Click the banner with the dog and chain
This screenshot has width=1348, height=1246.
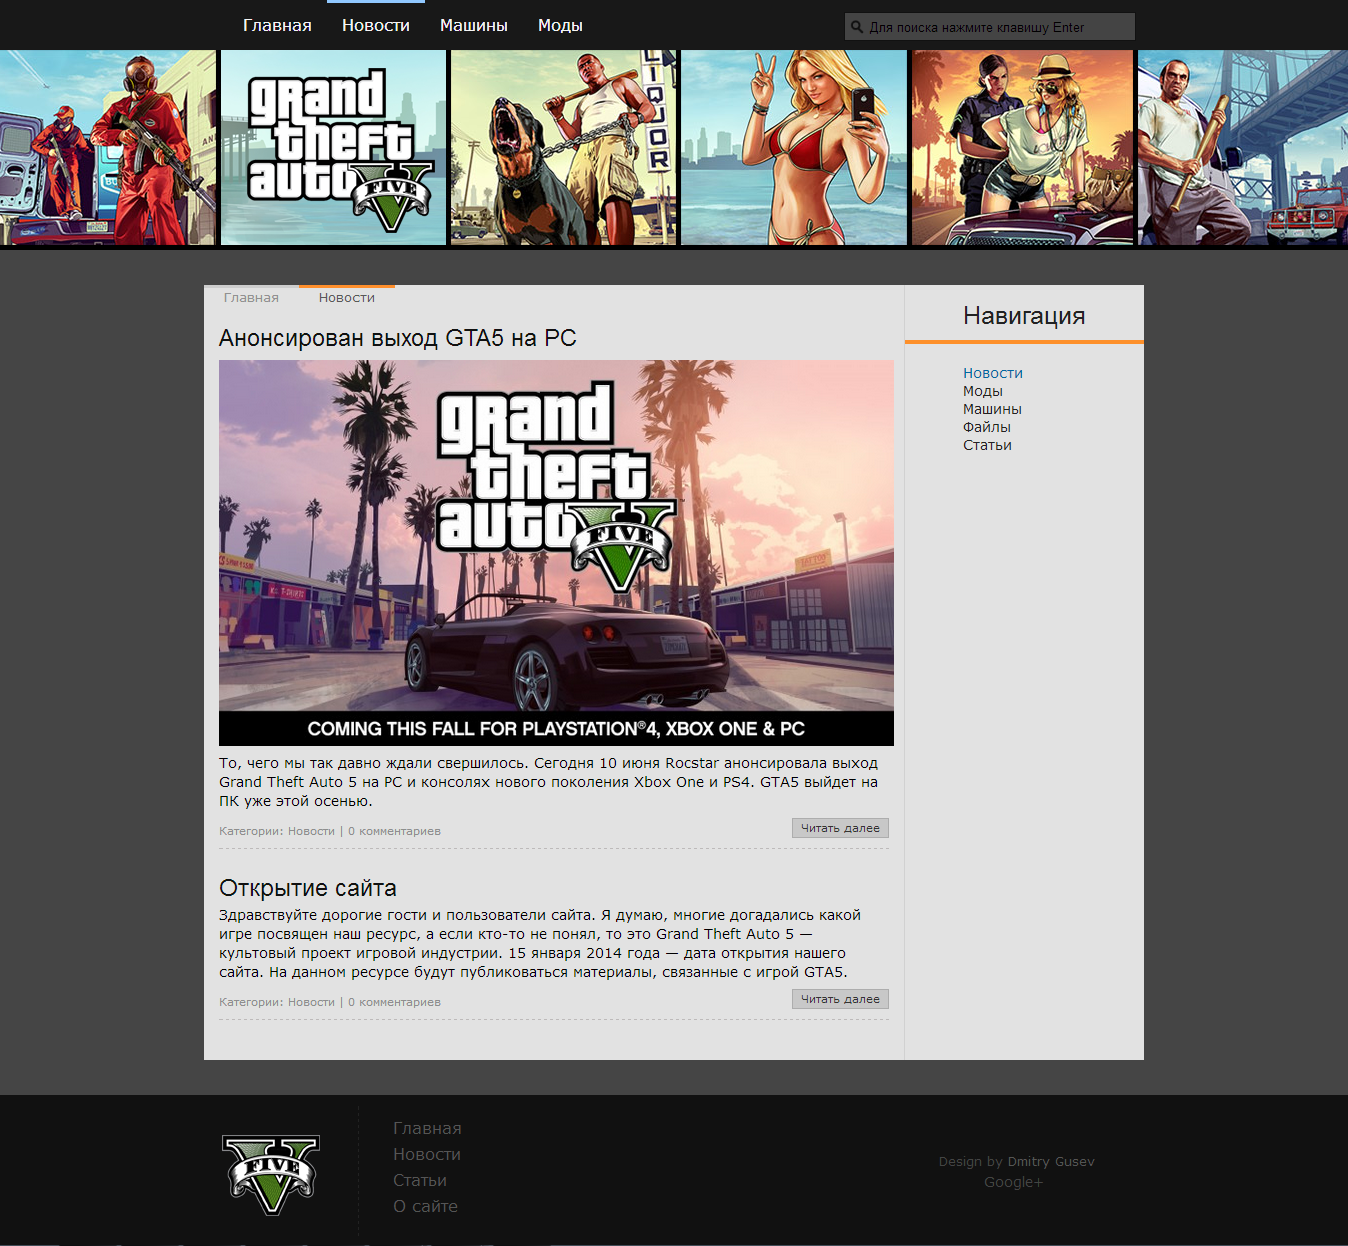pos(562,147)
